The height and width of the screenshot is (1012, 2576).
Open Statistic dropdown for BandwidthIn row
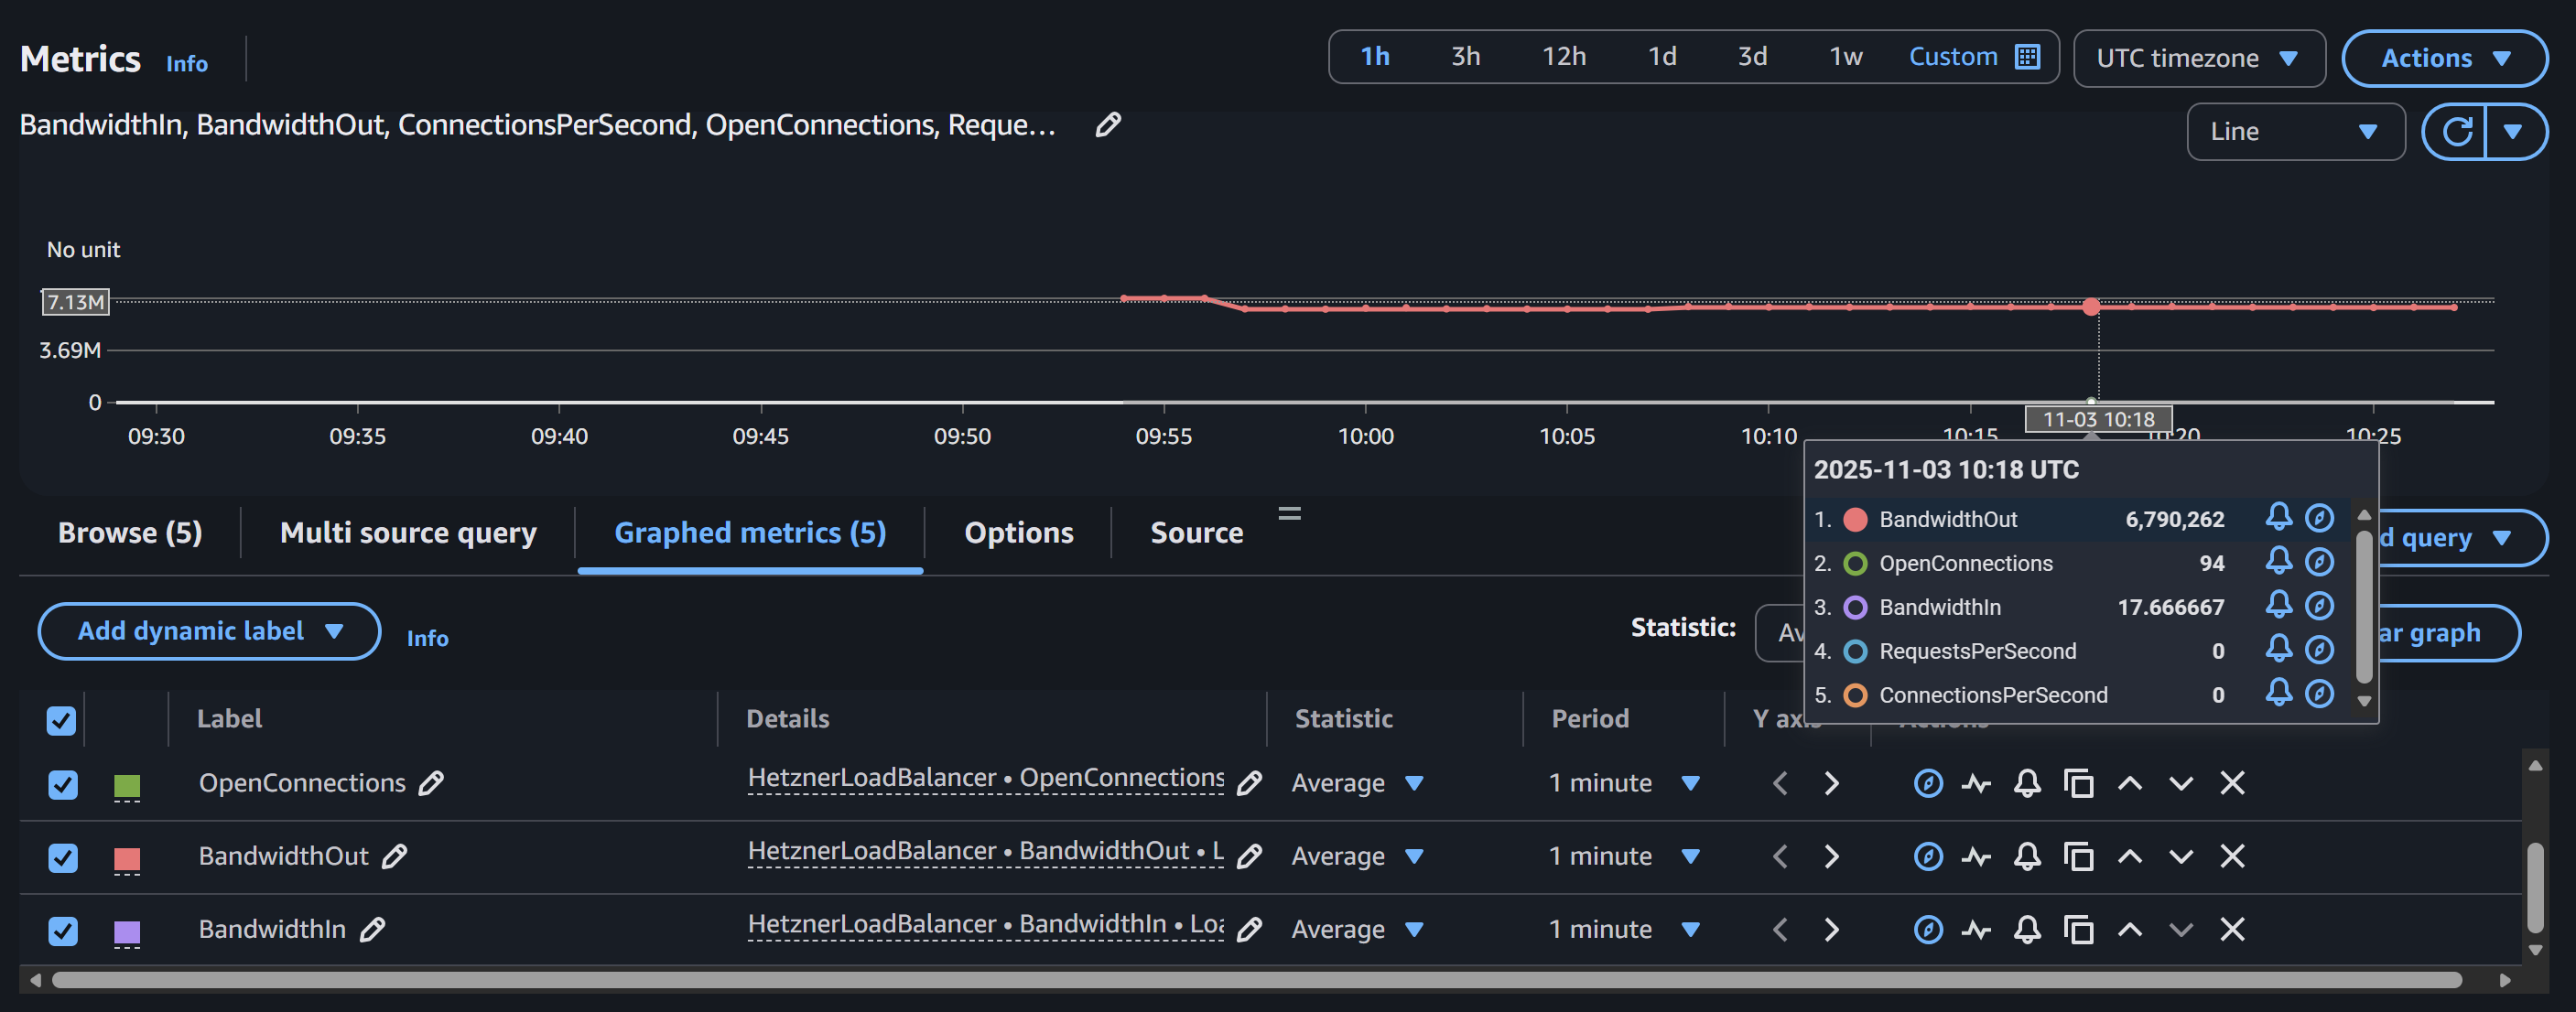tap(1356, 930)
